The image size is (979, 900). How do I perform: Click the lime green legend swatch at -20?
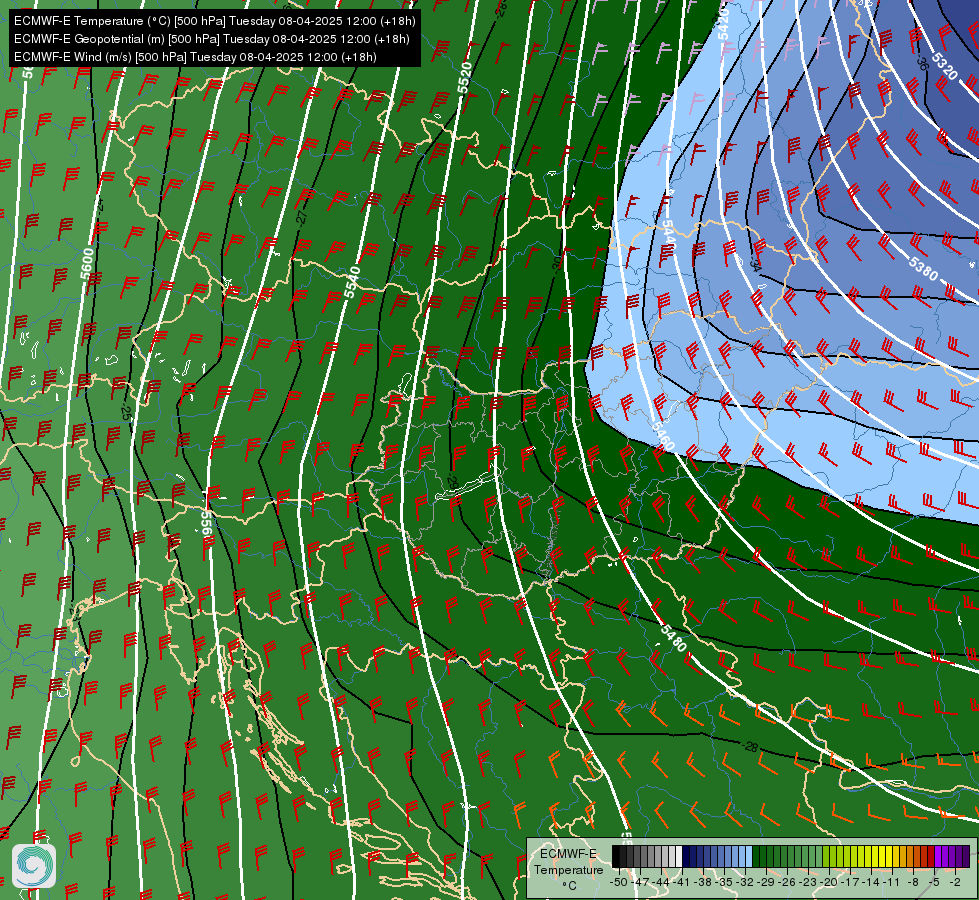[833, 856]
